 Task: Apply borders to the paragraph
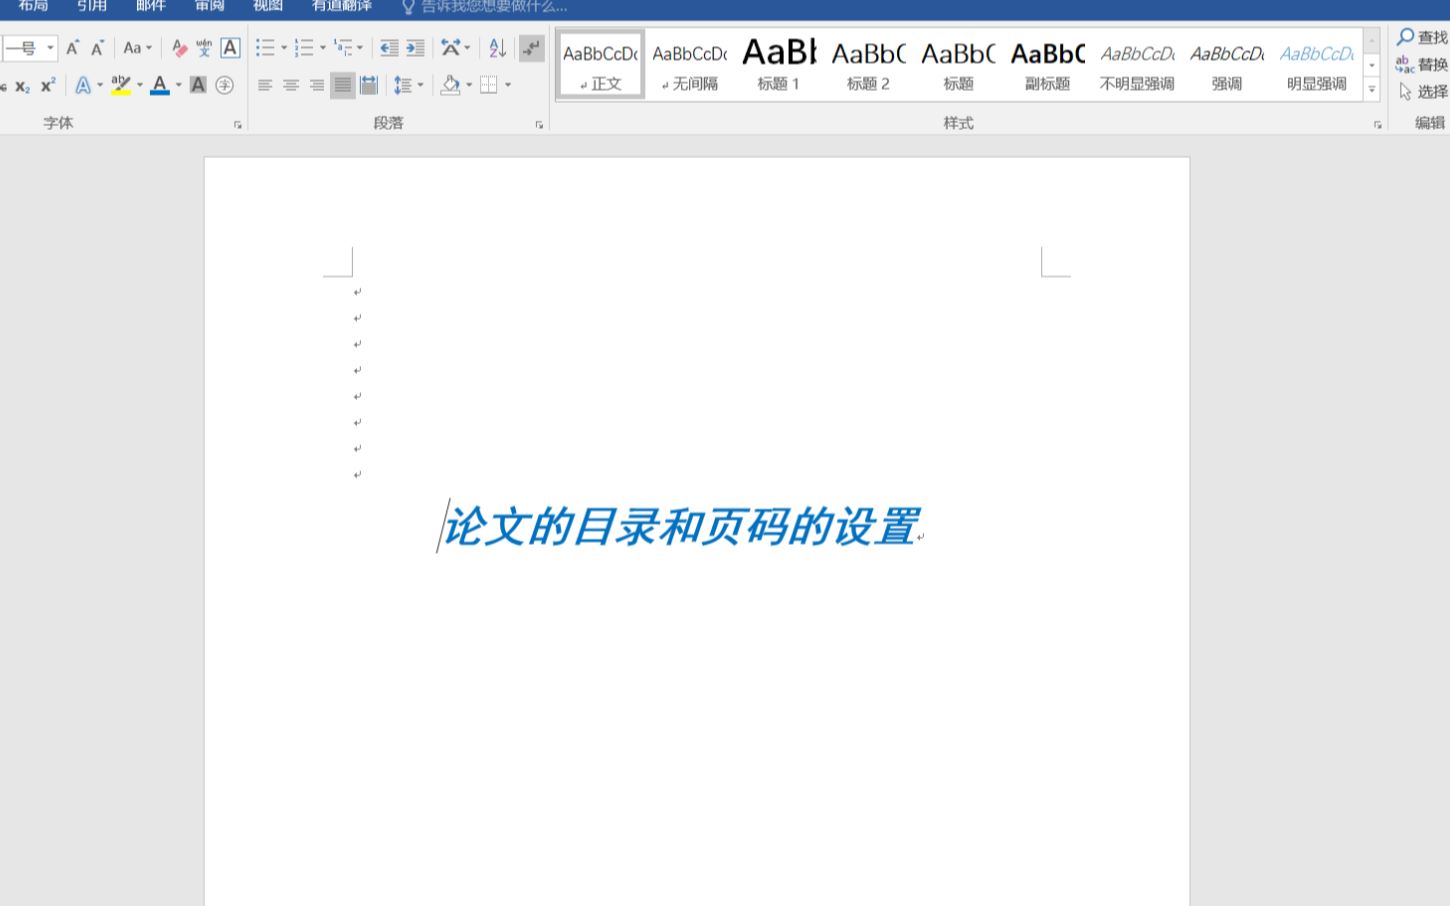point(489,86)
